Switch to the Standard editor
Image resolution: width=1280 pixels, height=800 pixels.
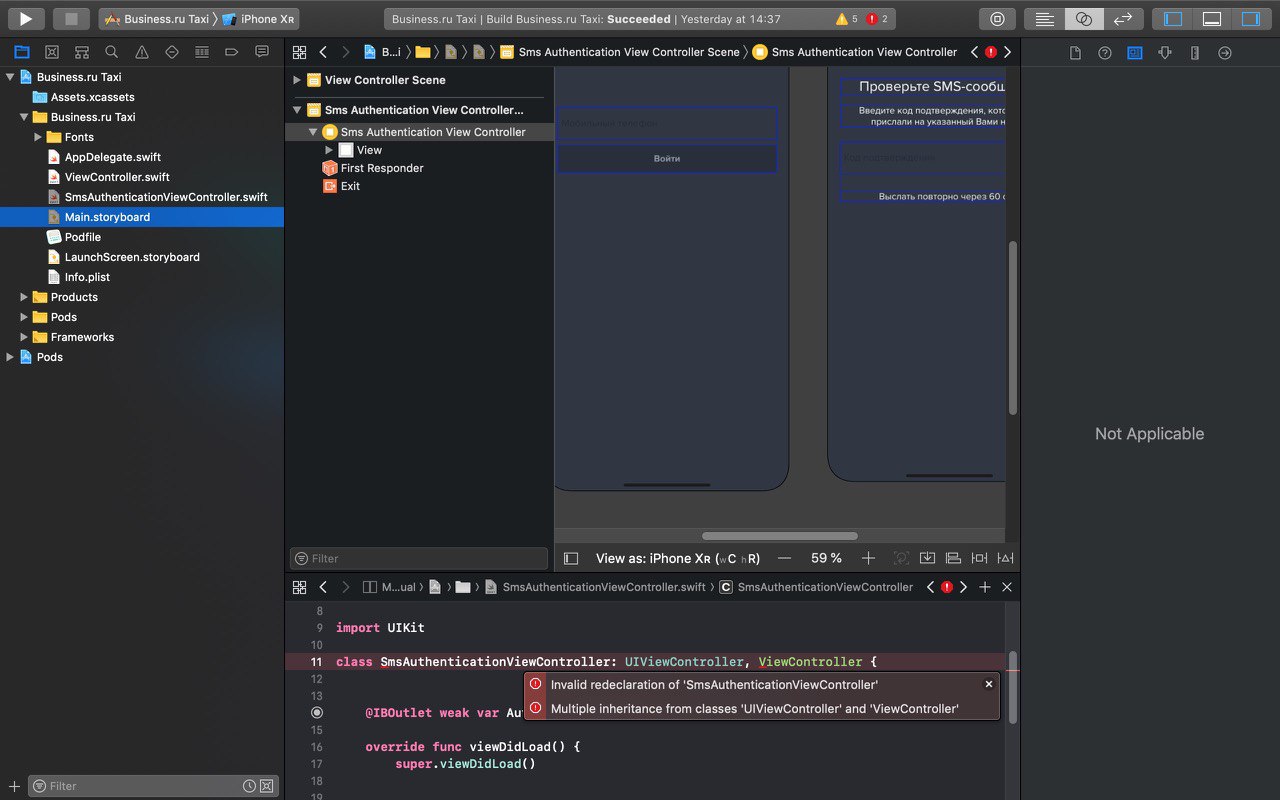pos(1044,18)
